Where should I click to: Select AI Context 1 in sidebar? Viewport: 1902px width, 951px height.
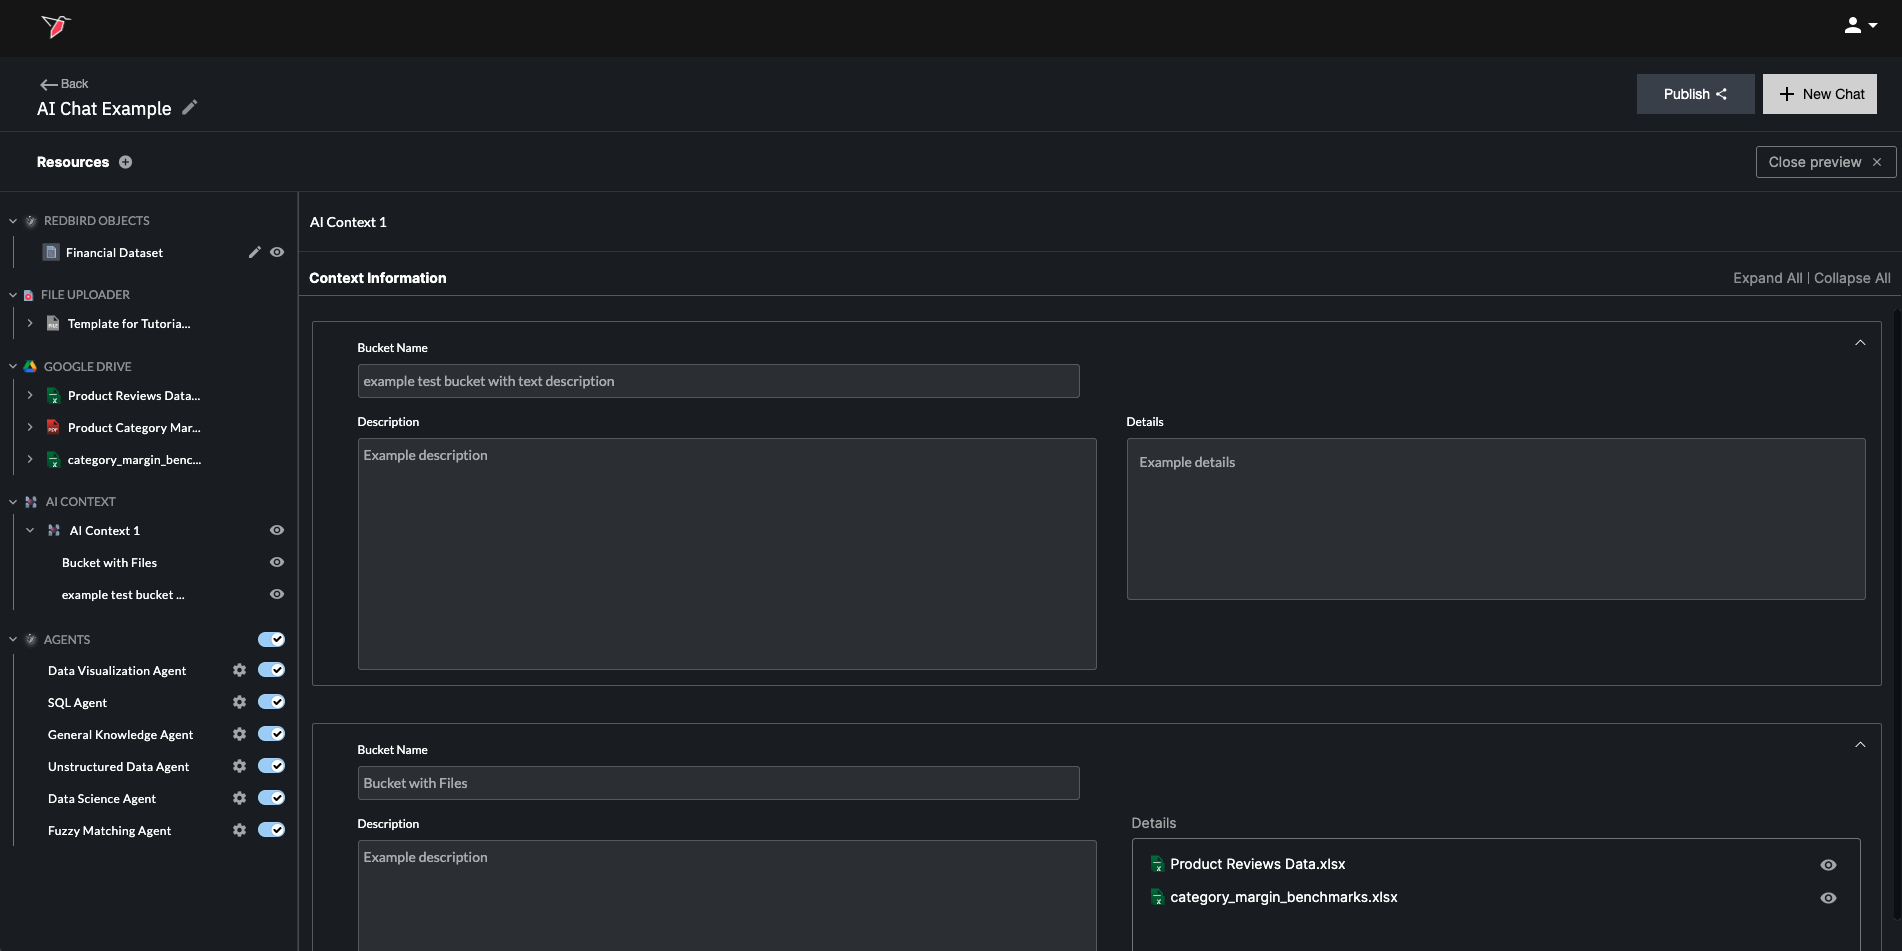click(x=104, y=531)
